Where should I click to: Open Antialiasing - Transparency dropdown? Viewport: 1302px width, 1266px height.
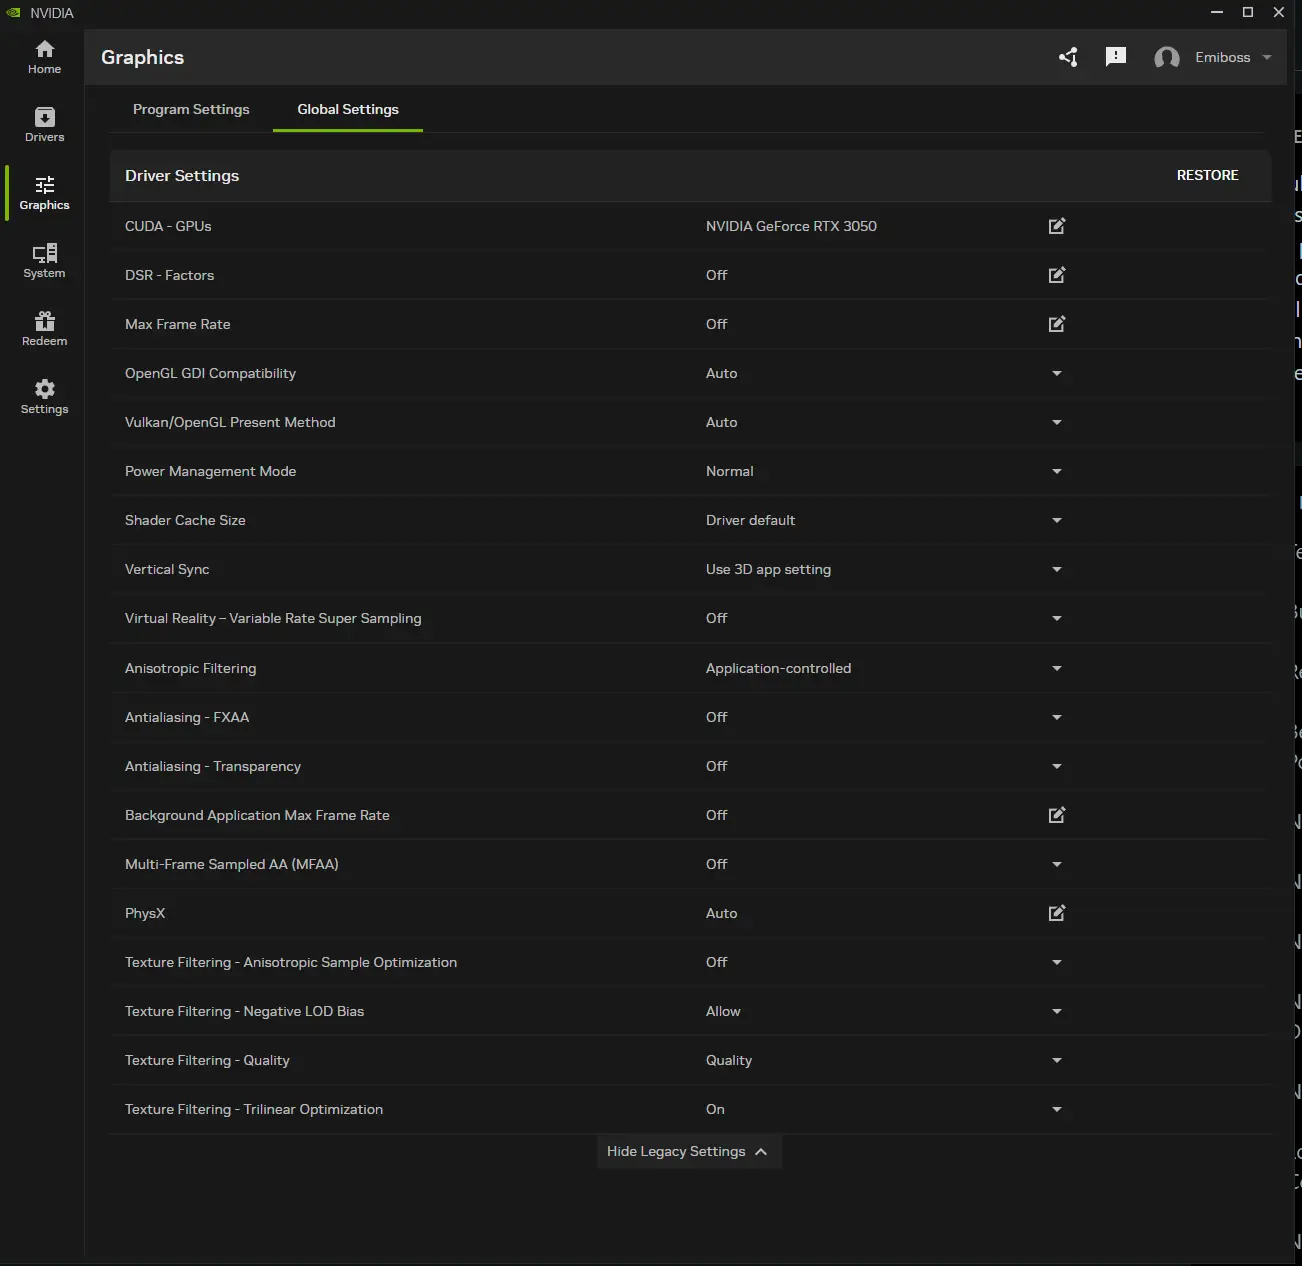tap(1057, 766)
